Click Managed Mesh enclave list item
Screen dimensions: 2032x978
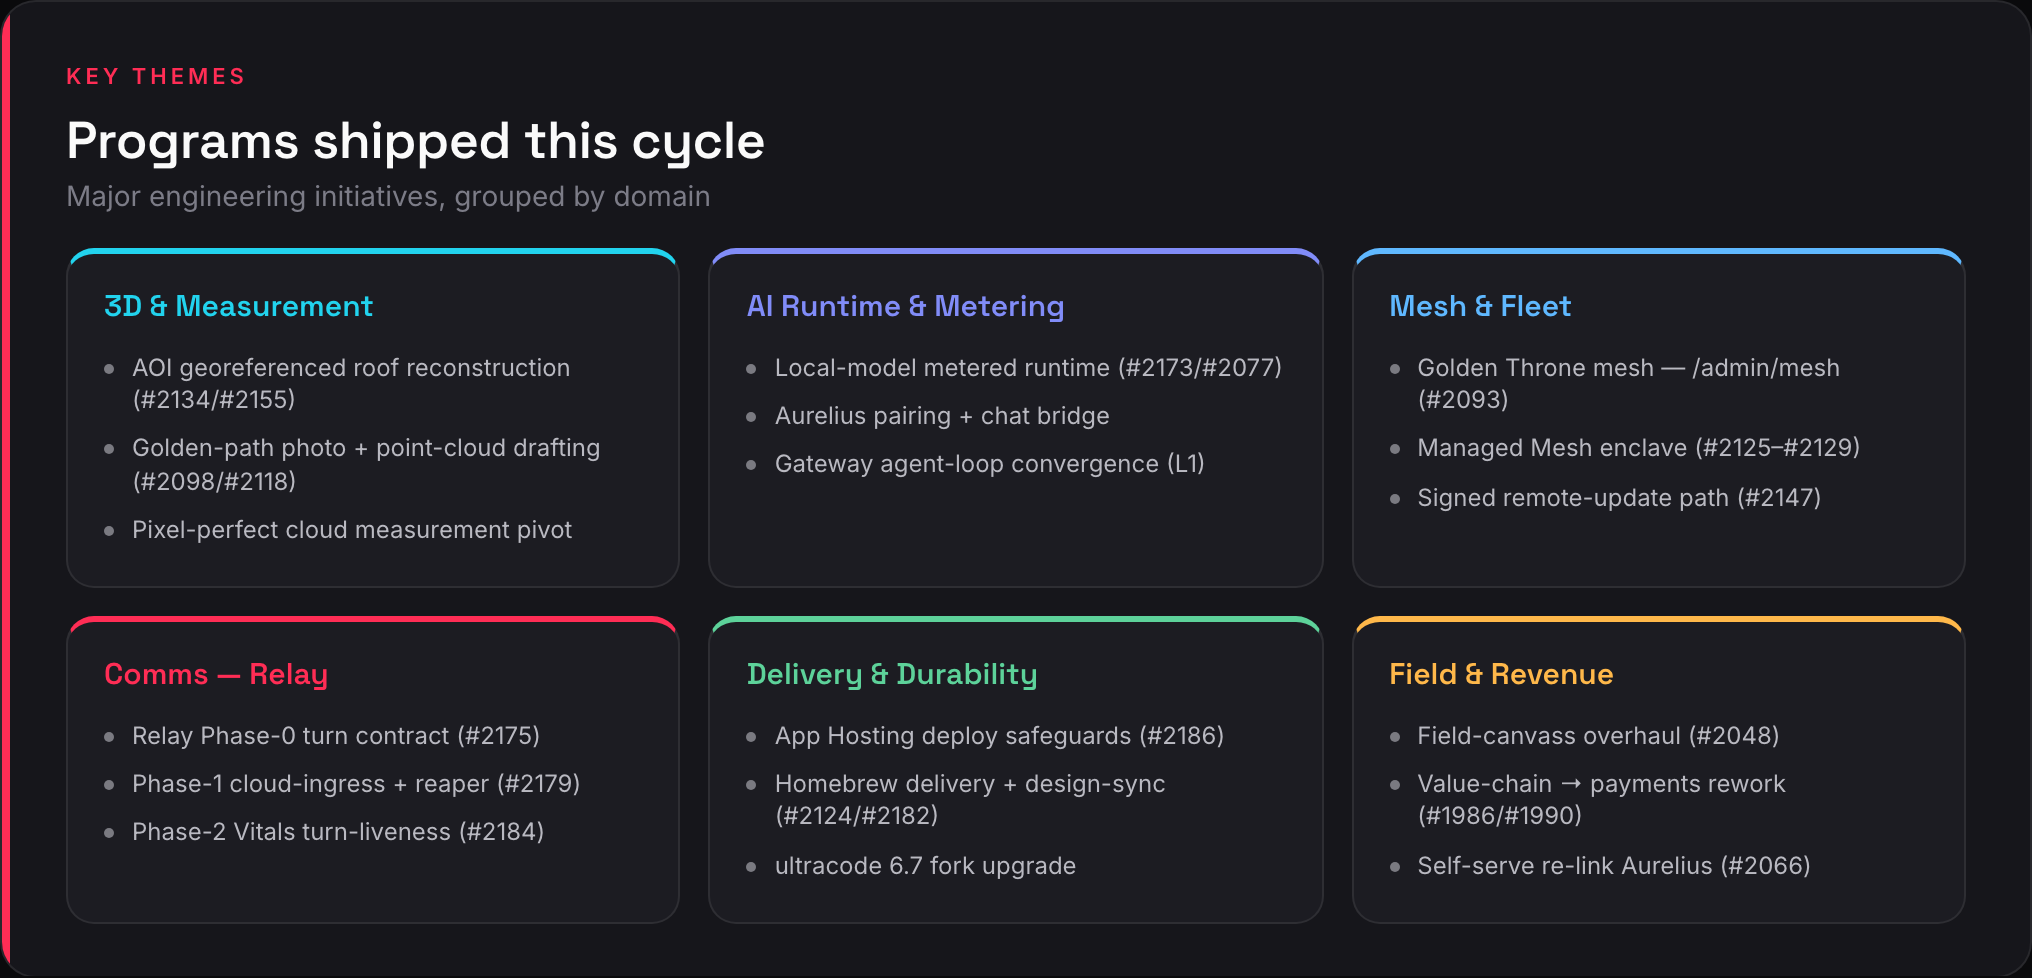[1638, 448]
